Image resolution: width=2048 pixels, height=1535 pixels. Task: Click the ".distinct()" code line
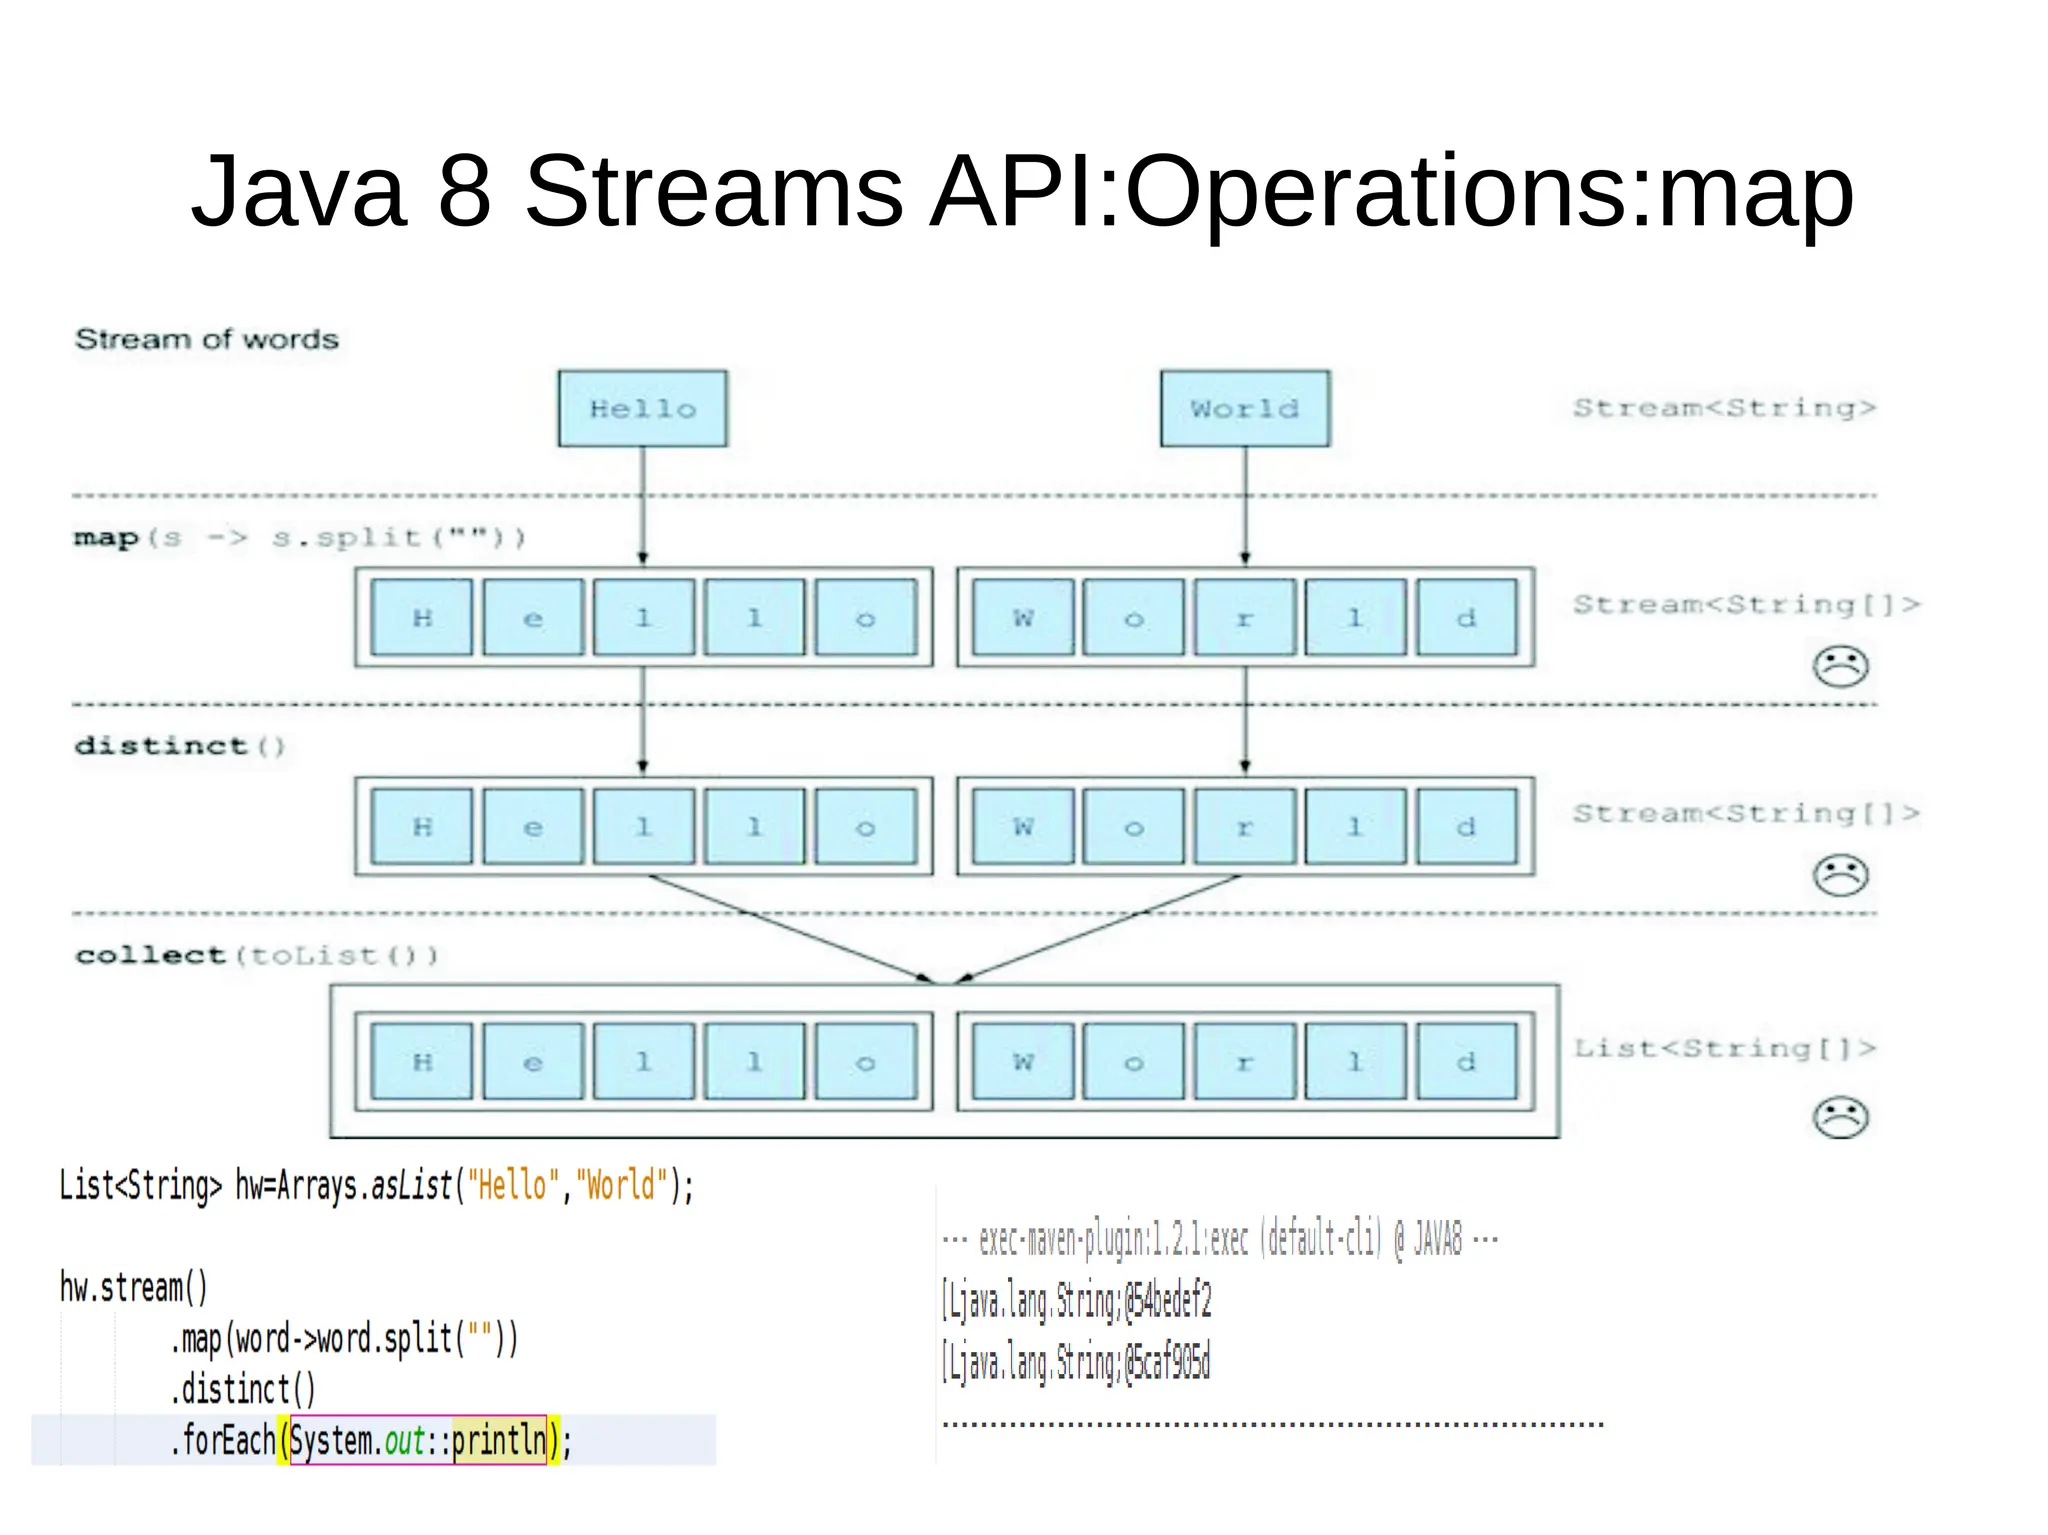[243, 1389]
